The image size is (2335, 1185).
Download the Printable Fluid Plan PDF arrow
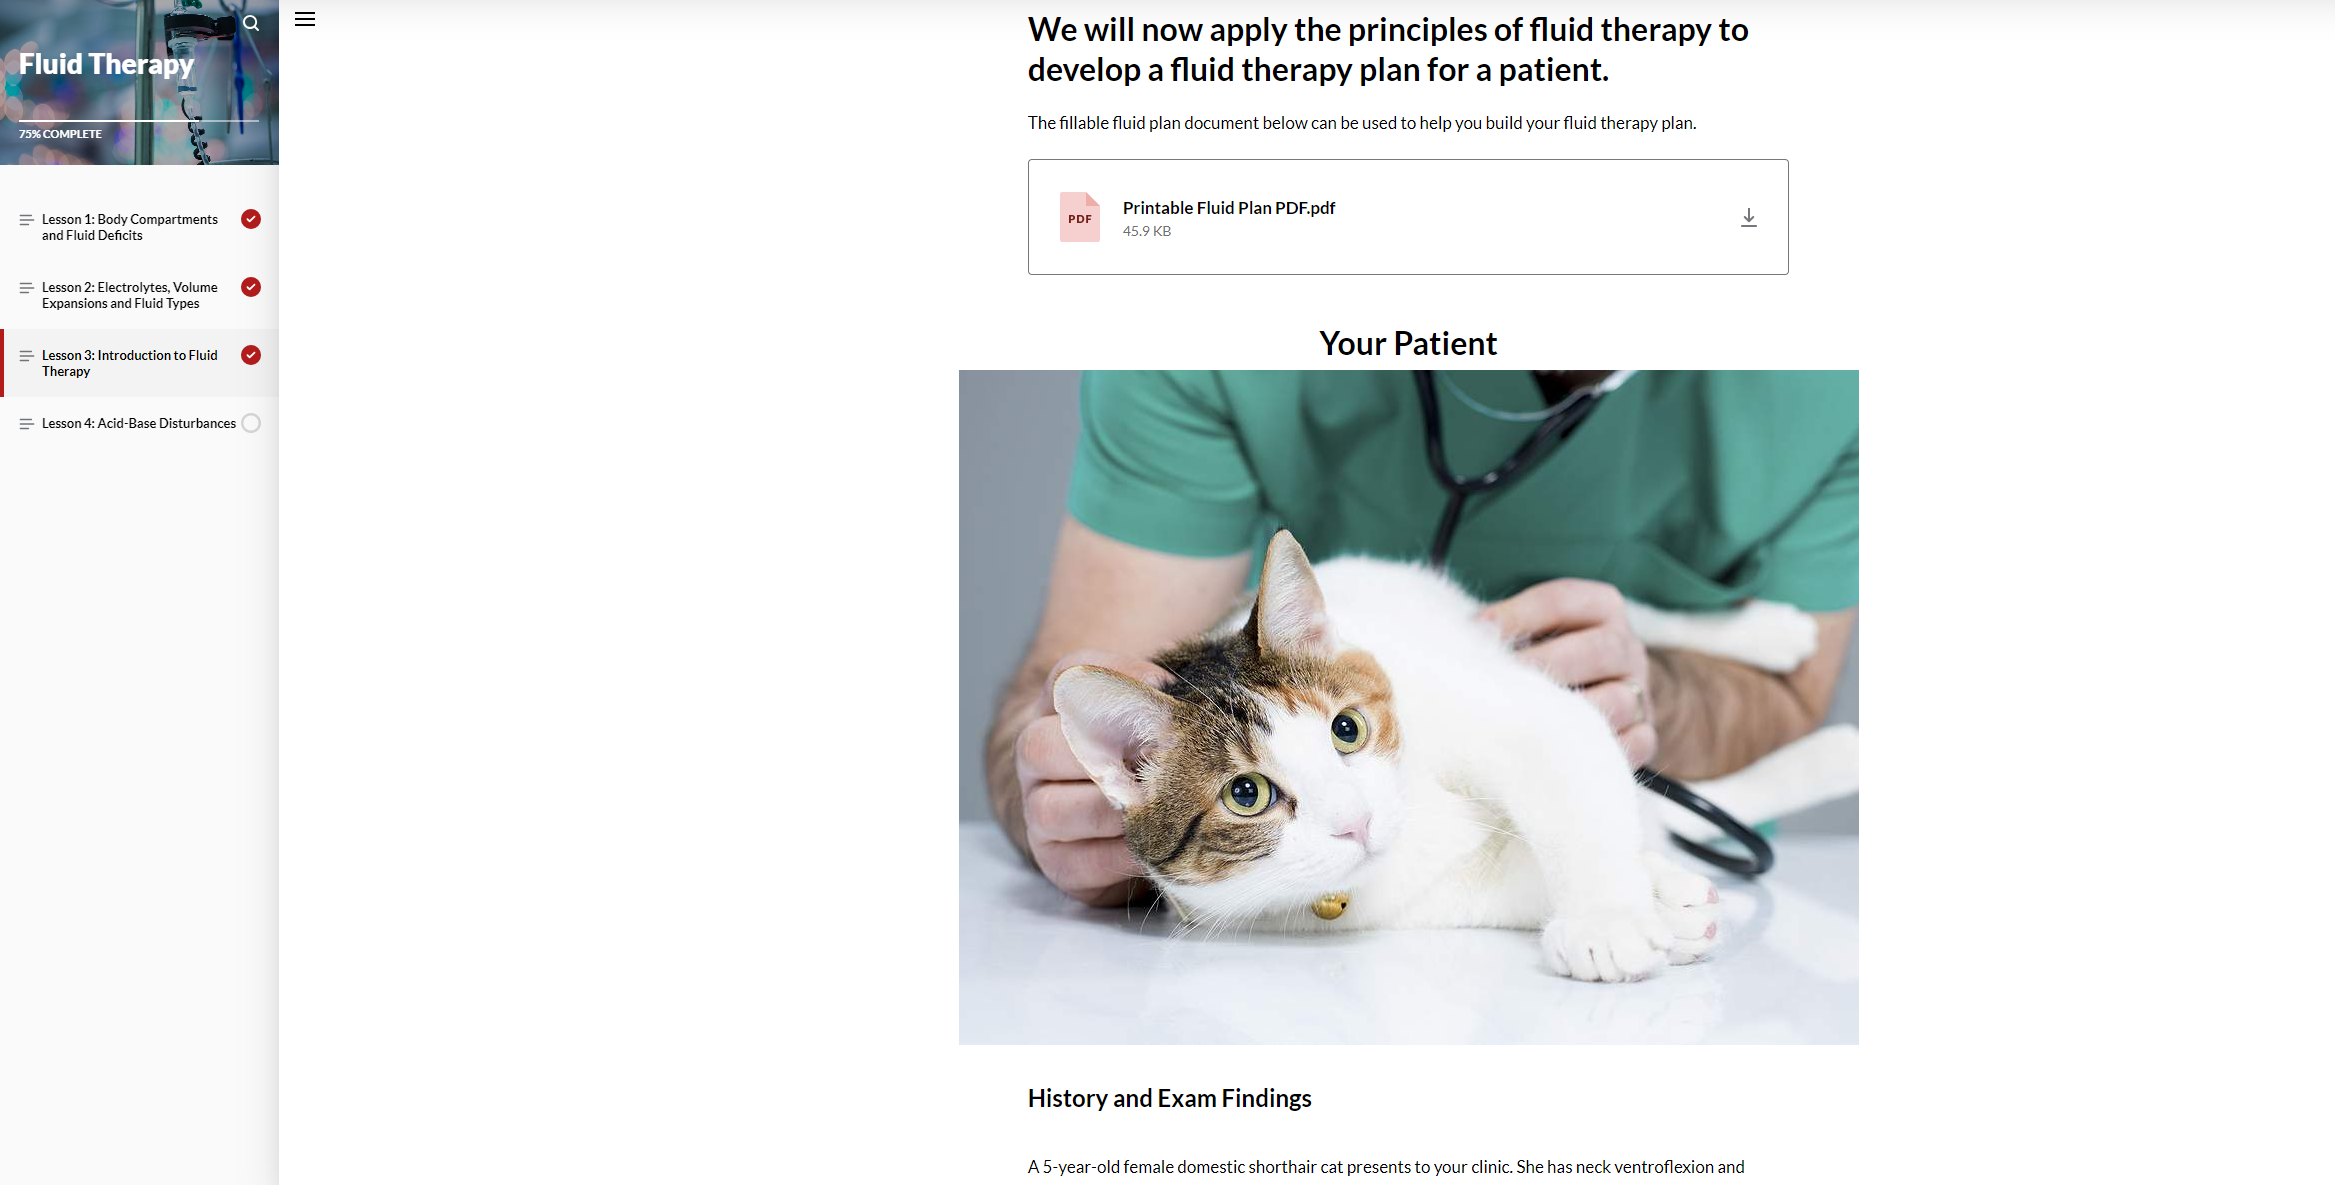1748,217
